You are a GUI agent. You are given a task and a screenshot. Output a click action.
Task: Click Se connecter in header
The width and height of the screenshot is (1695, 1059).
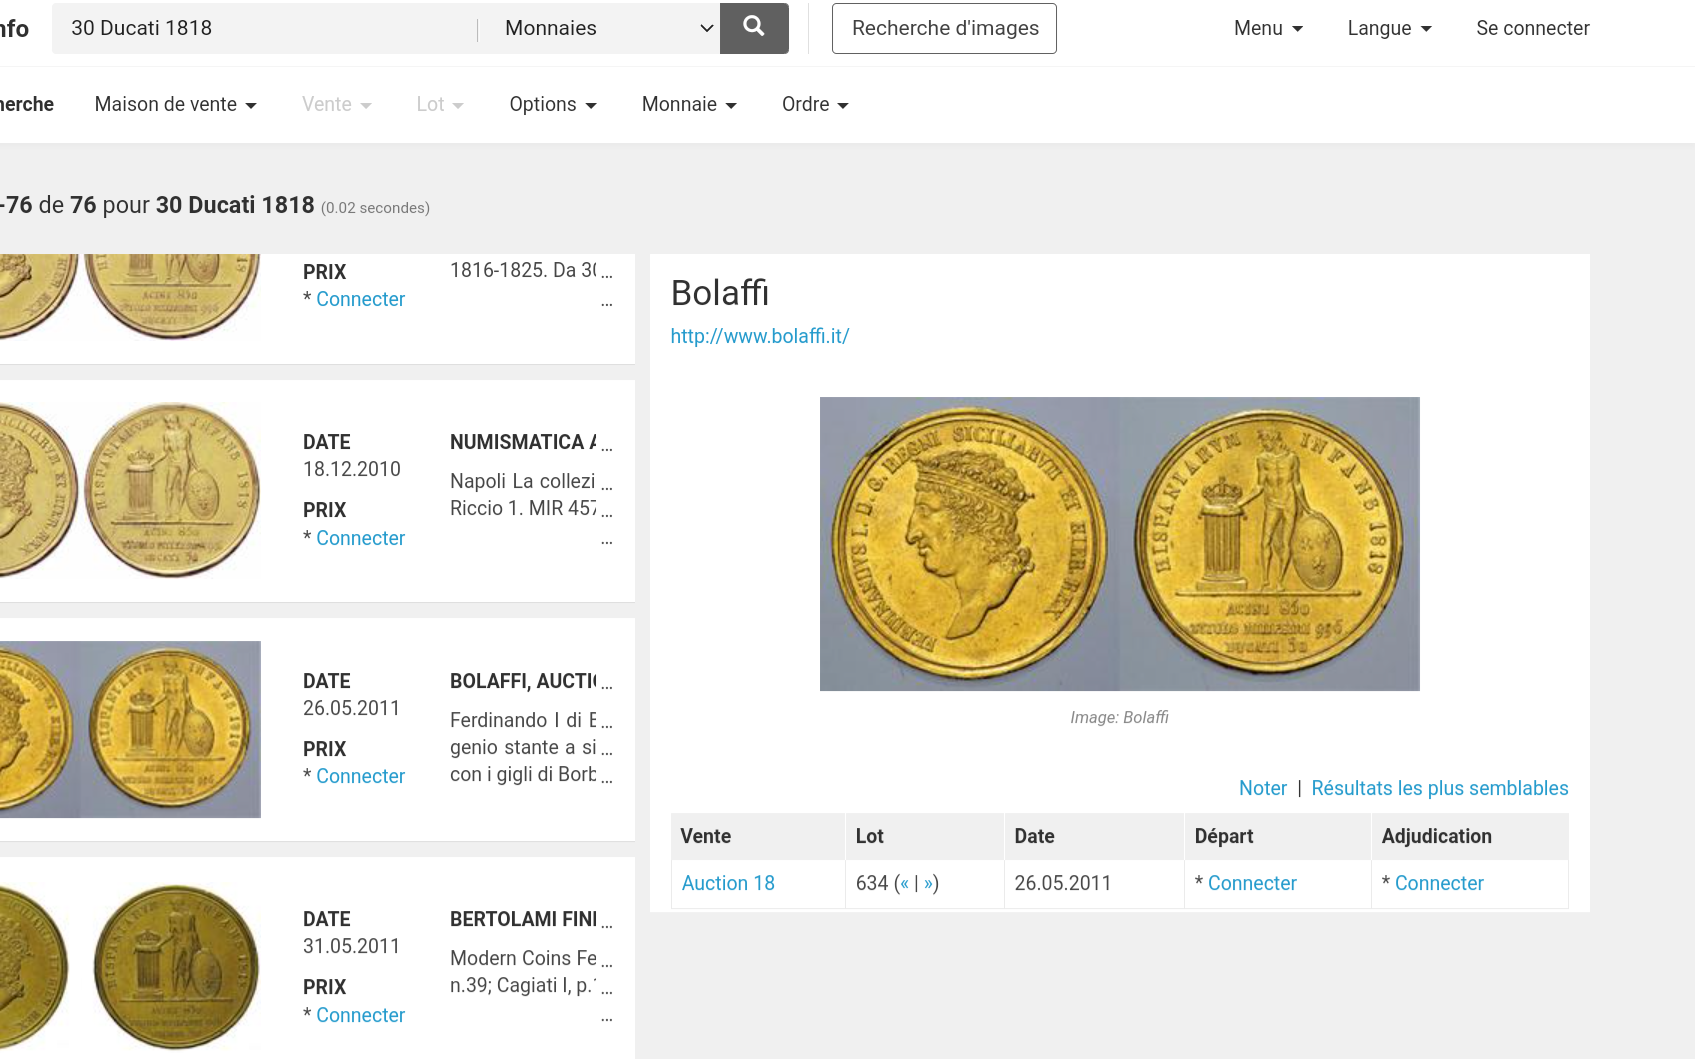click(x=1532, y=28)
